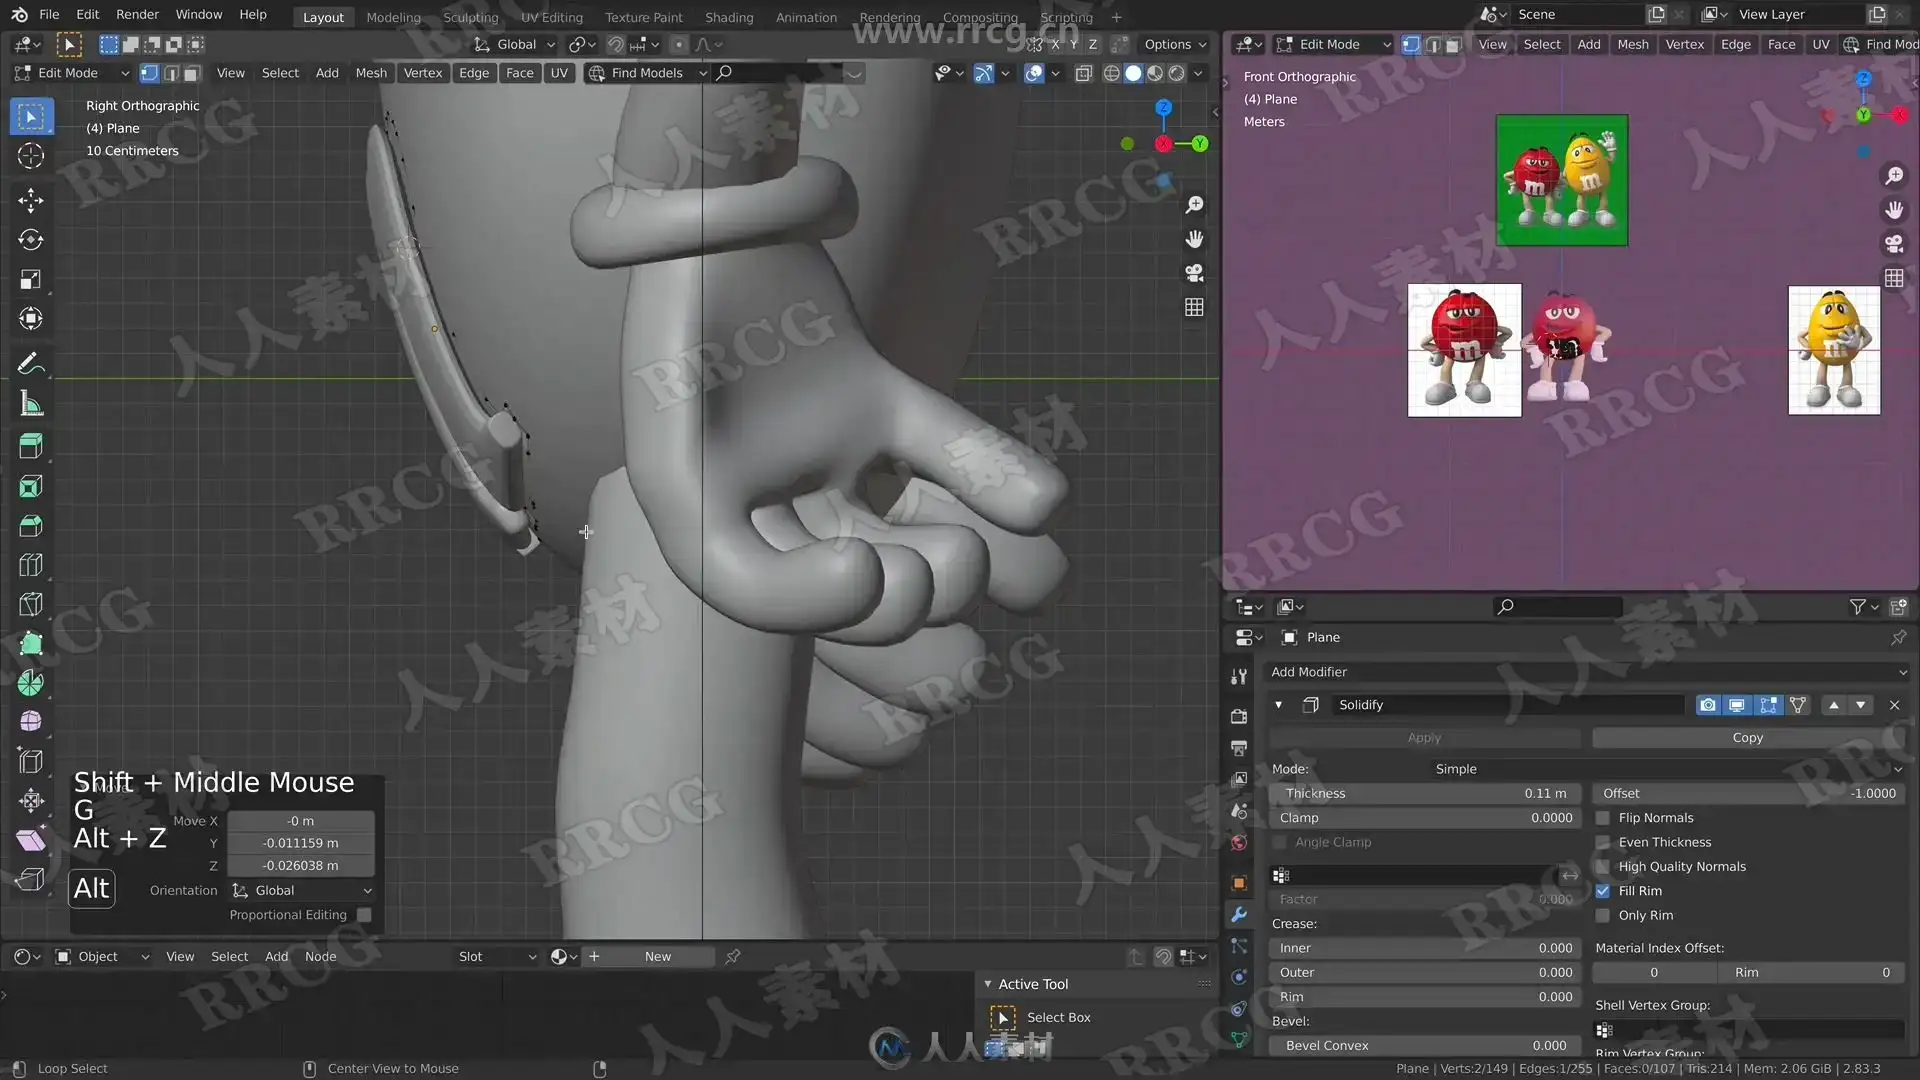Viewport: 1920px width, 1080px height.
Task: Choose the Scale tool icon
Action: 30,279
